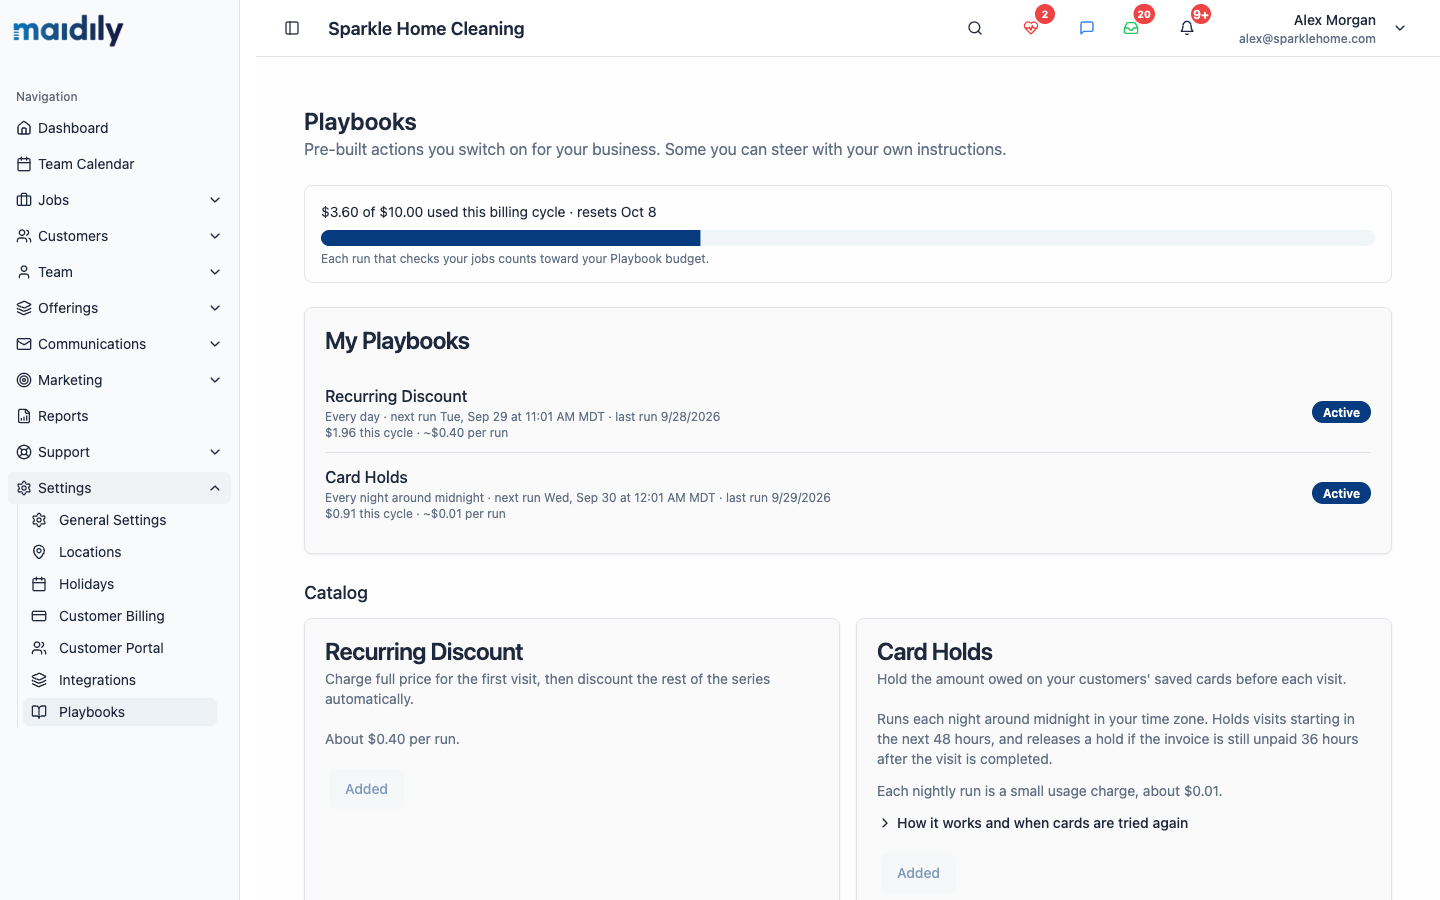Open Team Calendar from the sidebar

[x=119, y=164]
